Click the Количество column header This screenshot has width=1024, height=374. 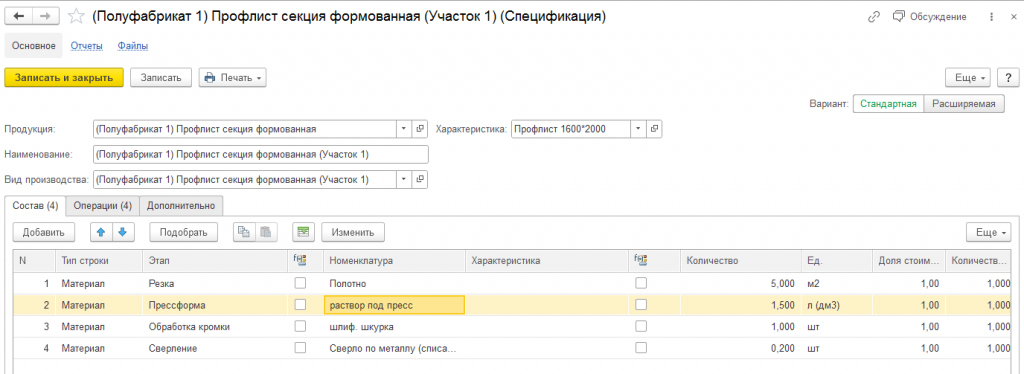740,260
